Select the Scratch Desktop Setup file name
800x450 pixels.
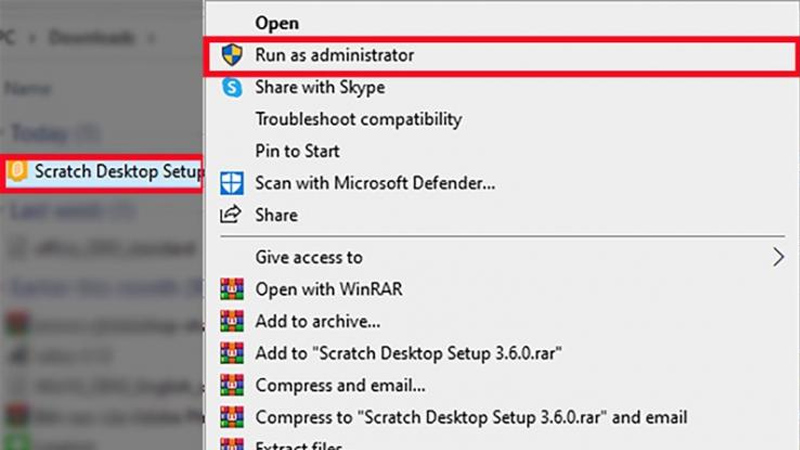click(x=118, y=171)
